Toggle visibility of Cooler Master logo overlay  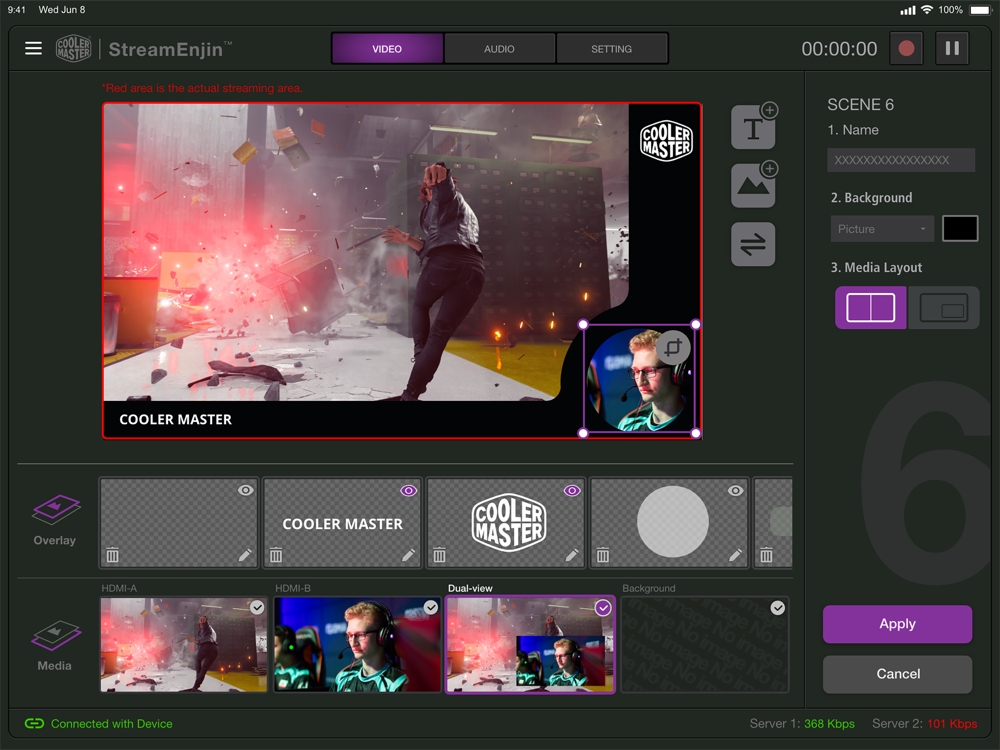click(572, 490)
